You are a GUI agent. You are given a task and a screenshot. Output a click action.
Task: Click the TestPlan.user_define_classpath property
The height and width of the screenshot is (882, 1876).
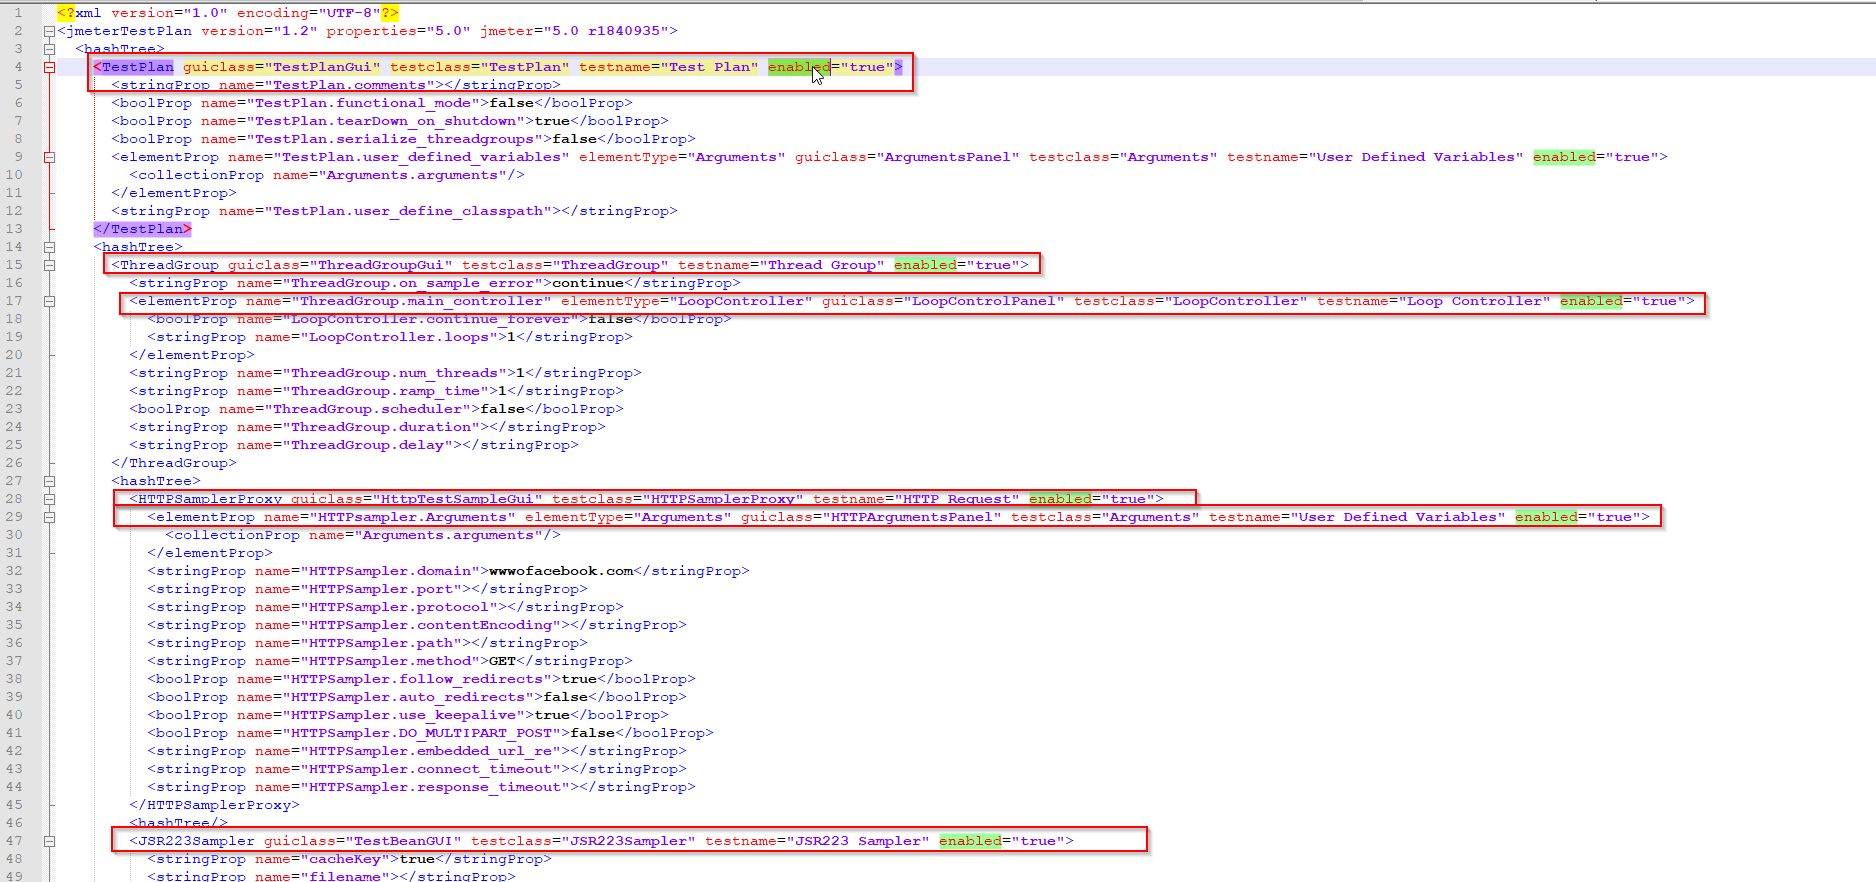[x=394, y=211]
